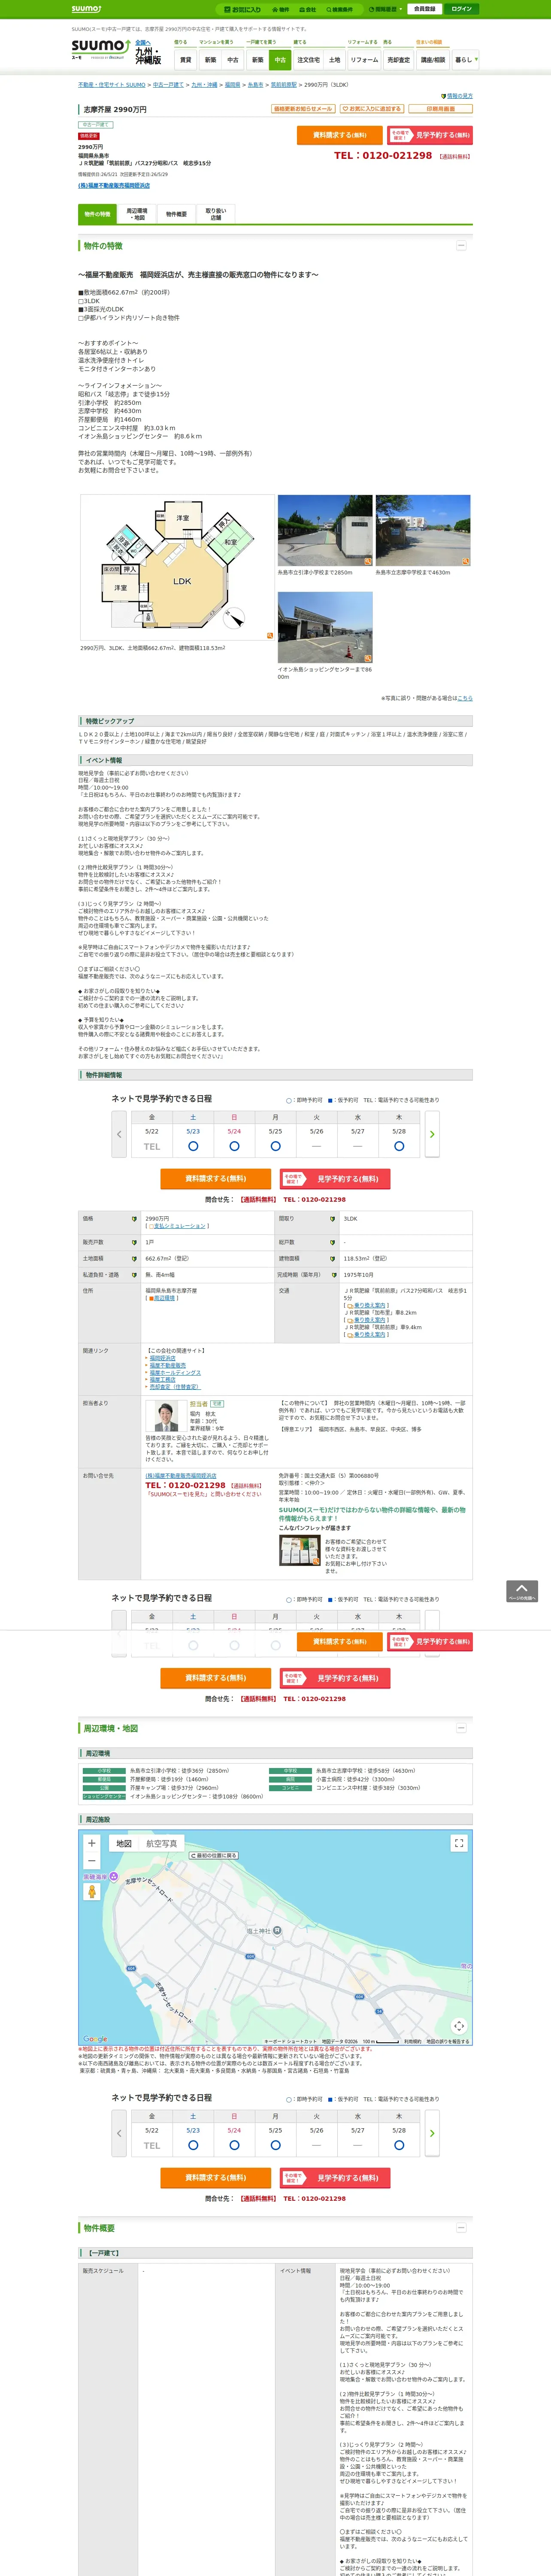Viewport: 551px width, 2576px height.
Task: Click the help icon beside 建物面積
Action: point(332,1258)
